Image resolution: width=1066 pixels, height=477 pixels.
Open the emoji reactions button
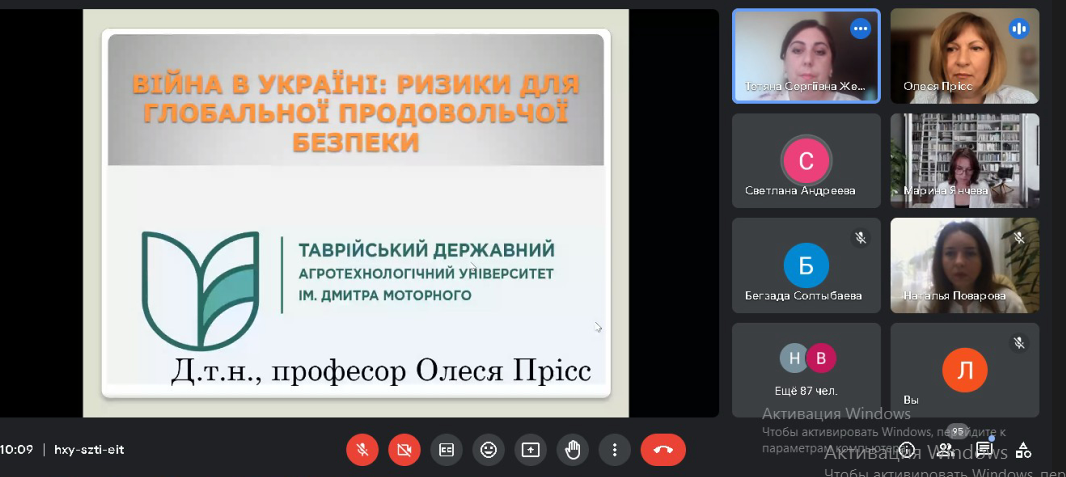click(489, 450)
